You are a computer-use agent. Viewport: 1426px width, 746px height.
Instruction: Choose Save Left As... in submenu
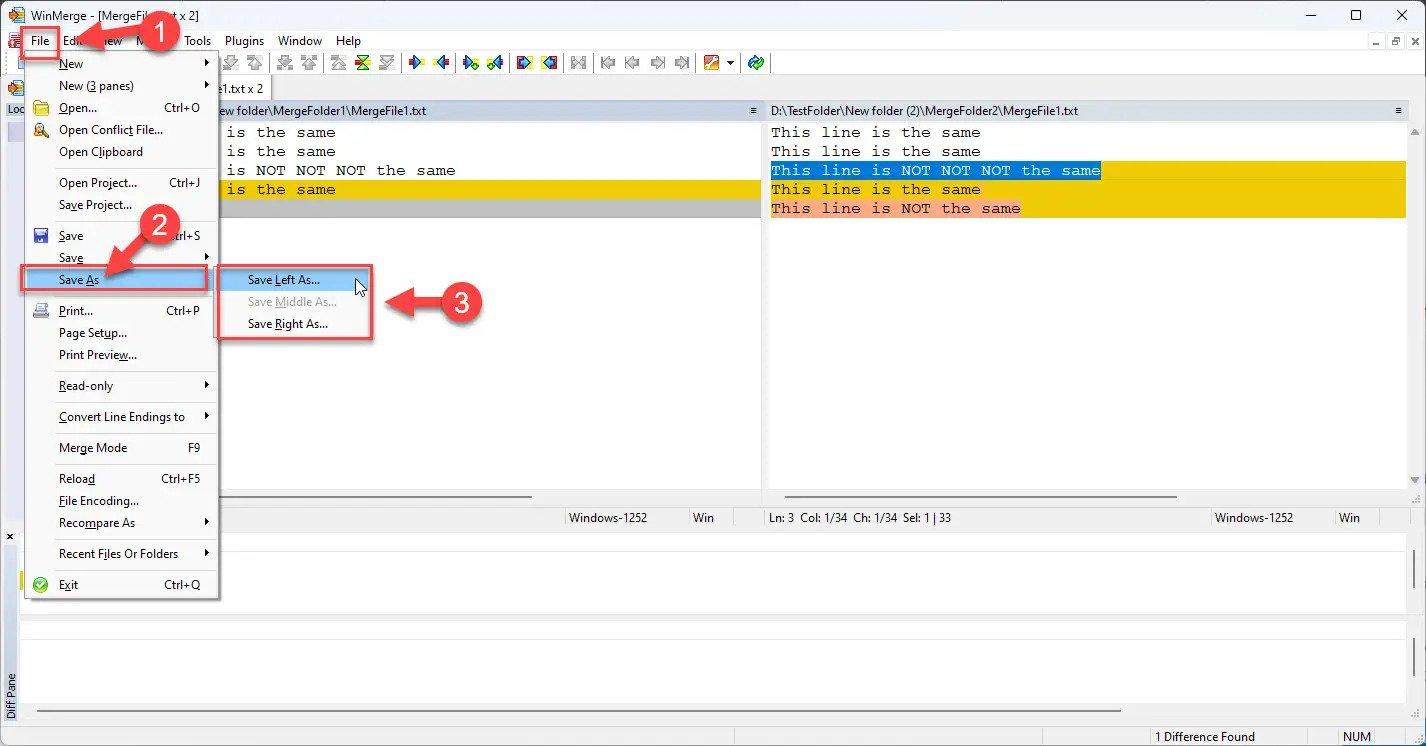[294, 280]
